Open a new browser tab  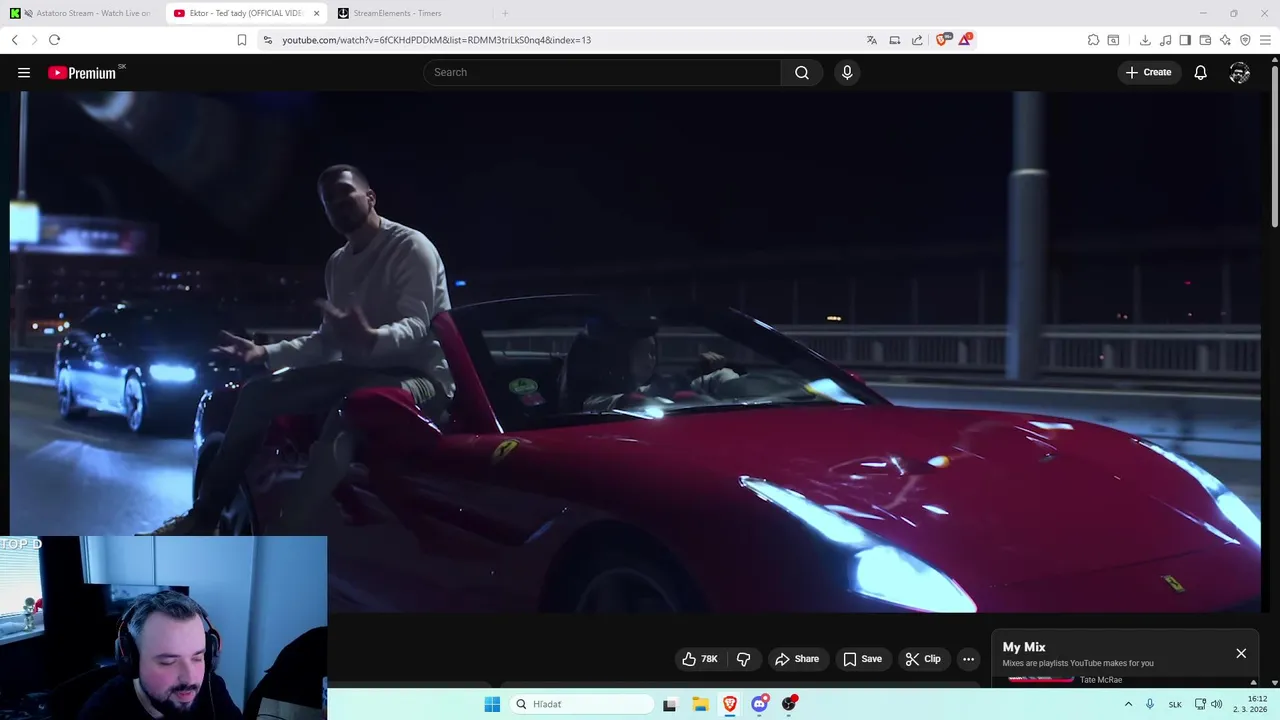(505, 13)
